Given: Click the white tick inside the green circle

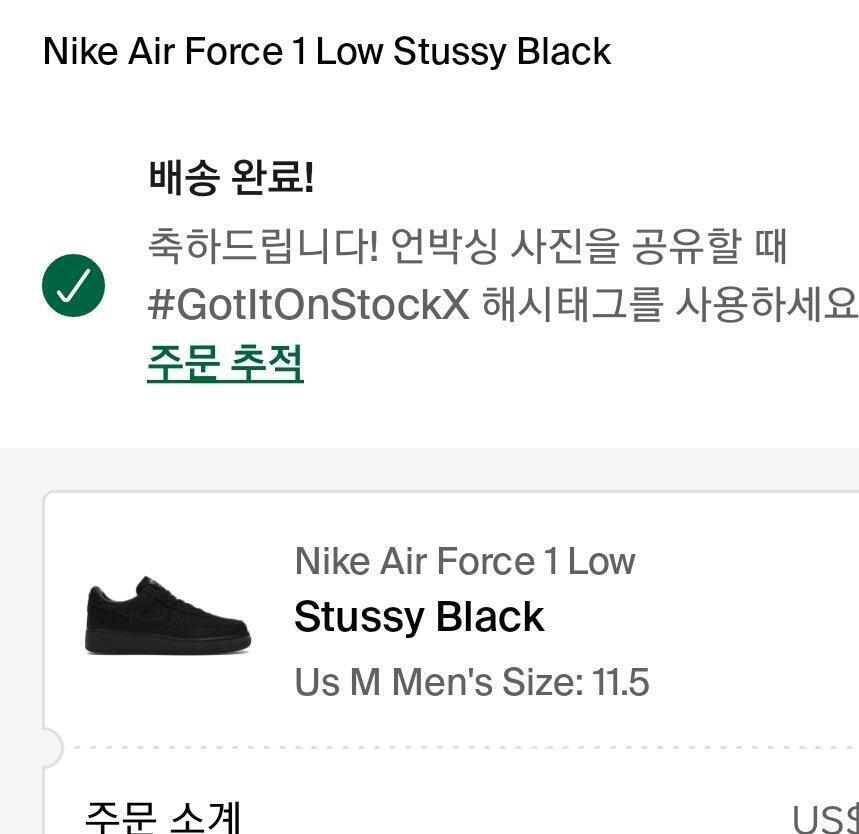Looking at the screenshot, I should [x=73, y=287].
